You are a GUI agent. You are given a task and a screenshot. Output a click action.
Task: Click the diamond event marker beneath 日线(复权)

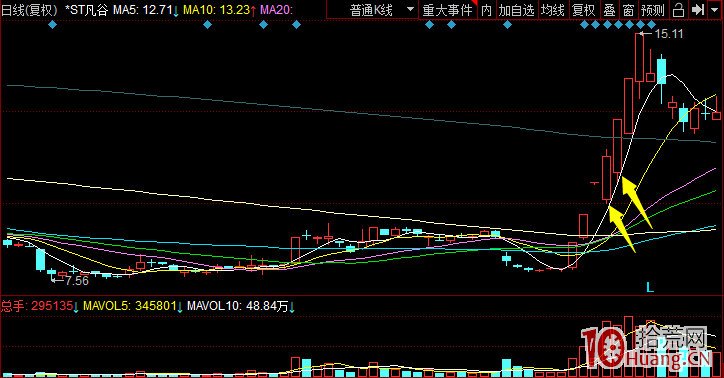pyautogui.click(x=53, y=25)
